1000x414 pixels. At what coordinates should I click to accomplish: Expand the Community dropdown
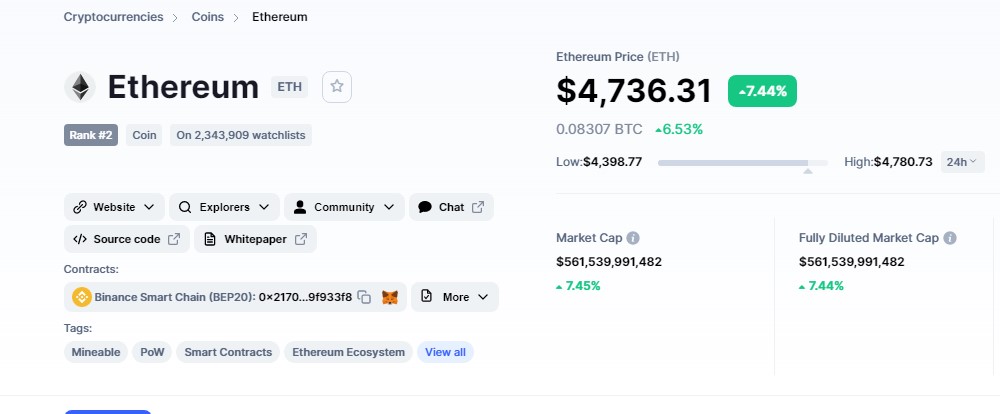click(344, 207)
